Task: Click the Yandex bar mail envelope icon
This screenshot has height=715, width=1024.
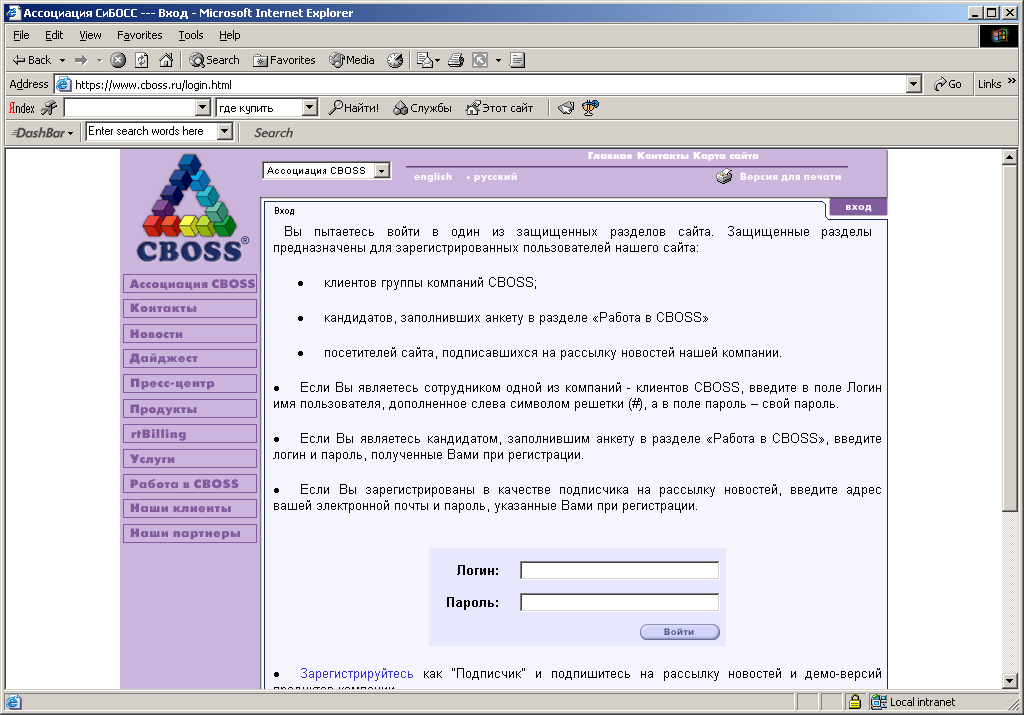Action: tap(566, 108)
